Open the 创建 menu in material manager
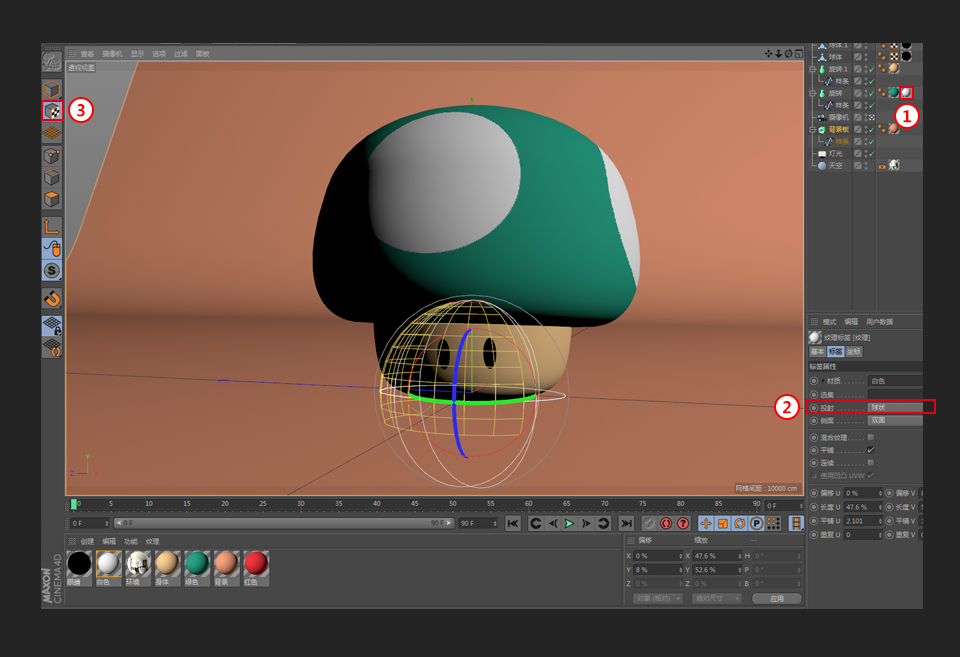This screenshot has width=960, height=657. (x=87, y=541)
